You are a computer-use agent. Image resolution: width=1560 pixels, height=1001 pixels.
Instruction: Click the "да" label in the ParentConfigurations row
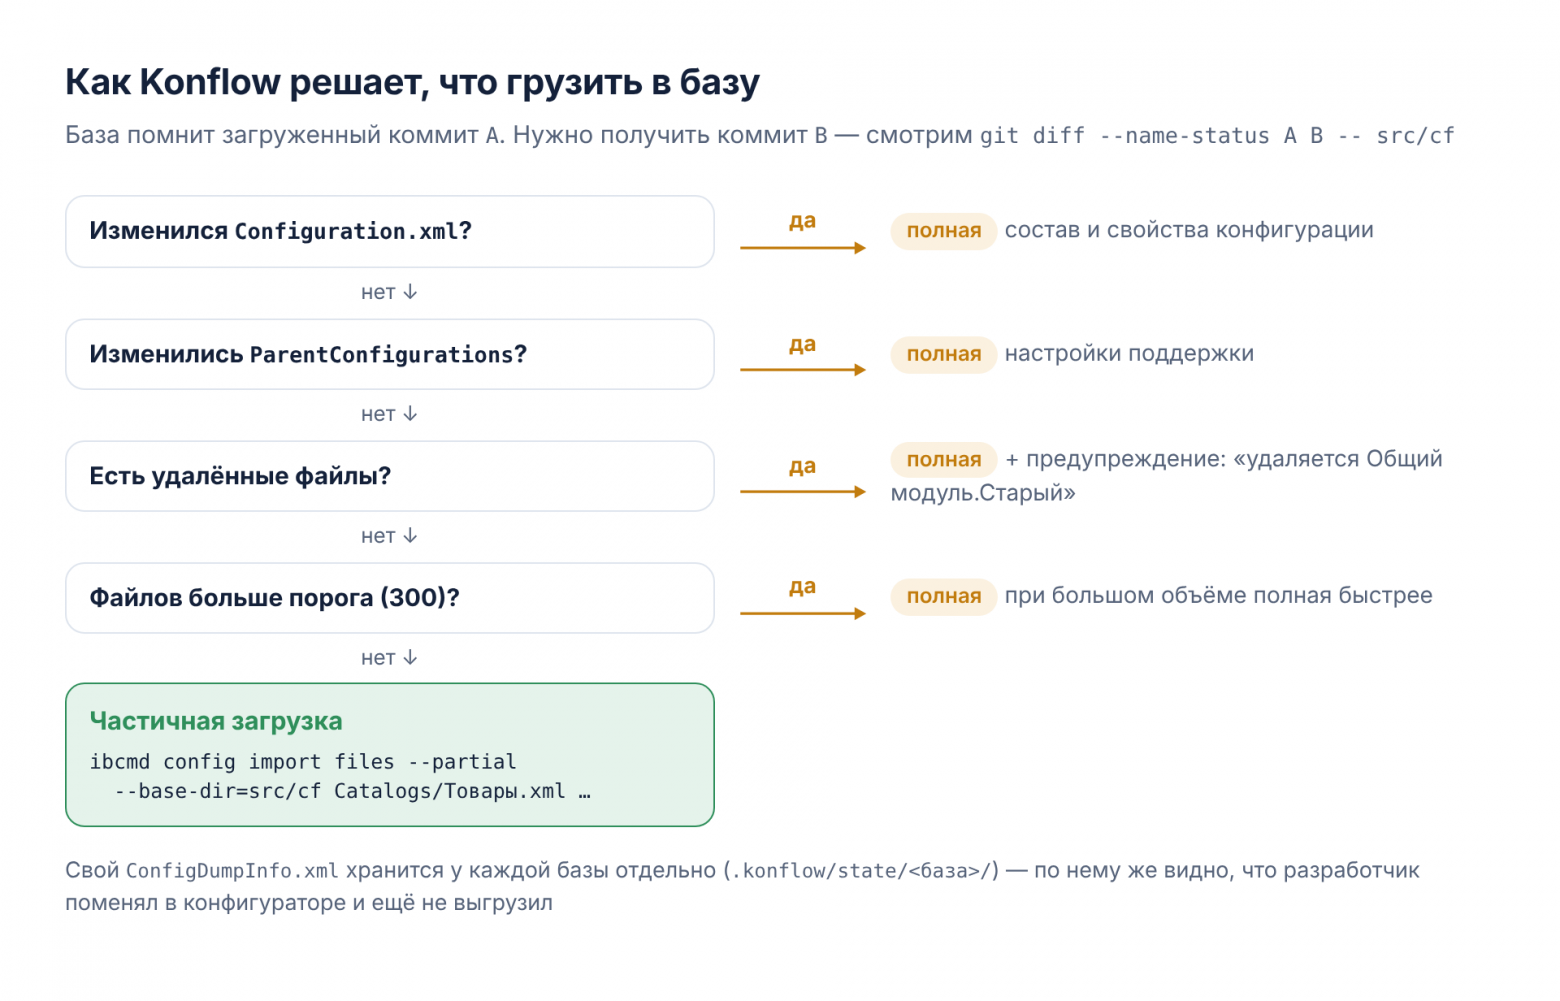tap(802, 345)
